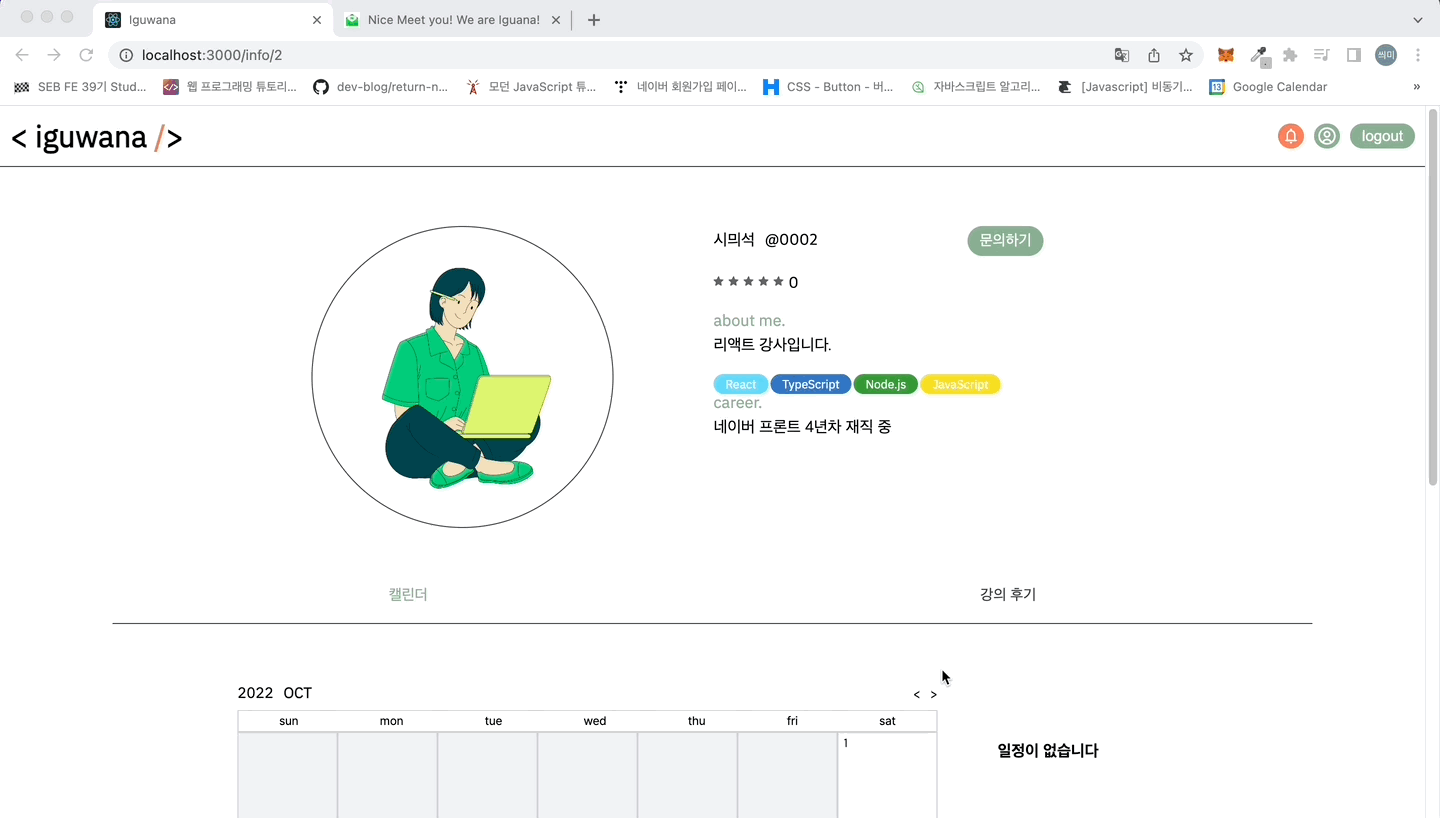
Task: Click the 일정이 없습니다 text
Action: [1048, 750]
